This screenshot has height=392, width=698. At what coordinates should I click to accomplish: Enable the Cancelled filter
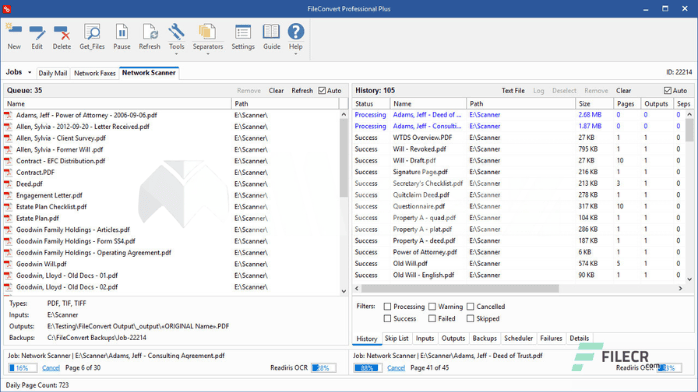click(x=470, y=307)
